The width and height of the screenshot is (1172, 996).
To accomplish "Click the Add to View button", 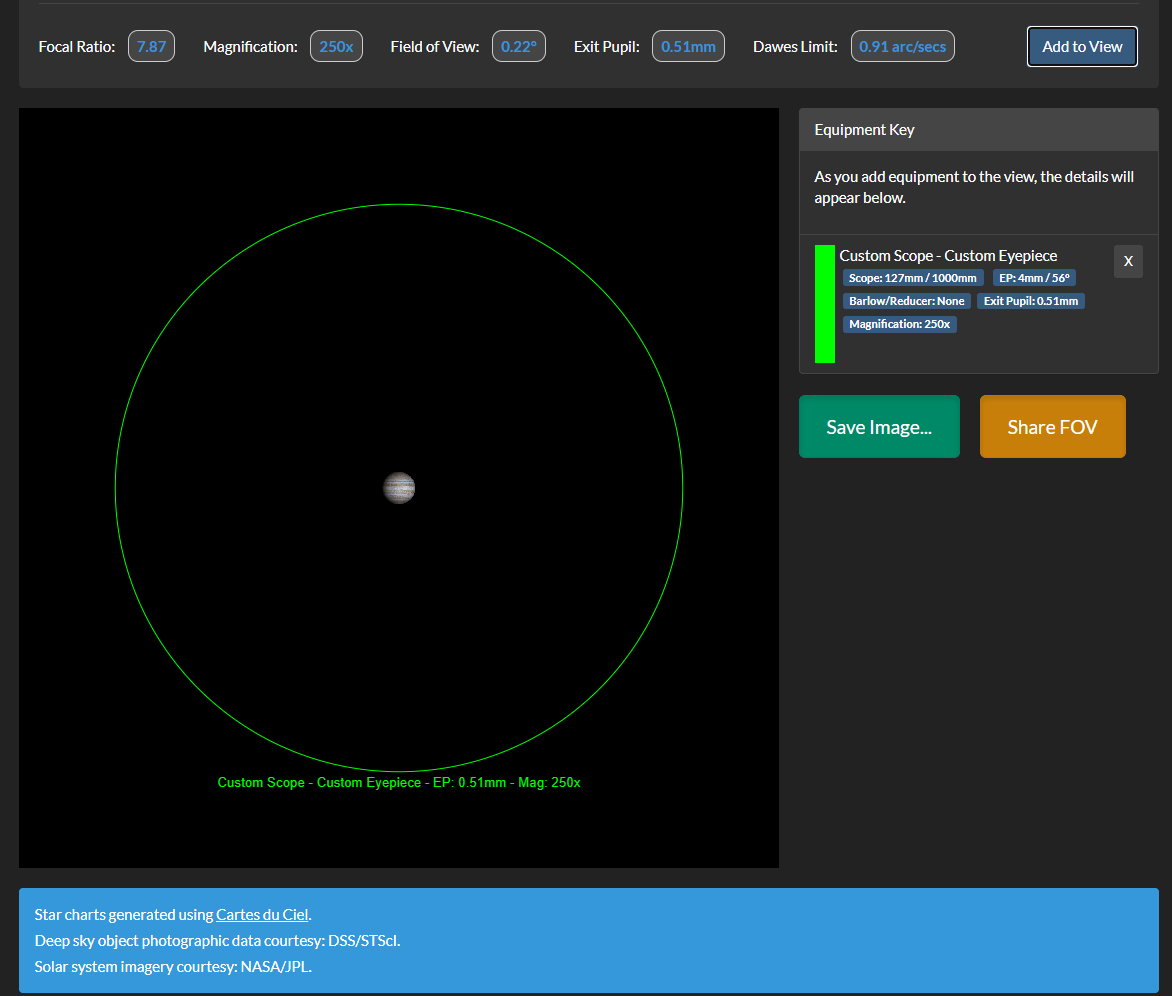I will coord(1082,47).
